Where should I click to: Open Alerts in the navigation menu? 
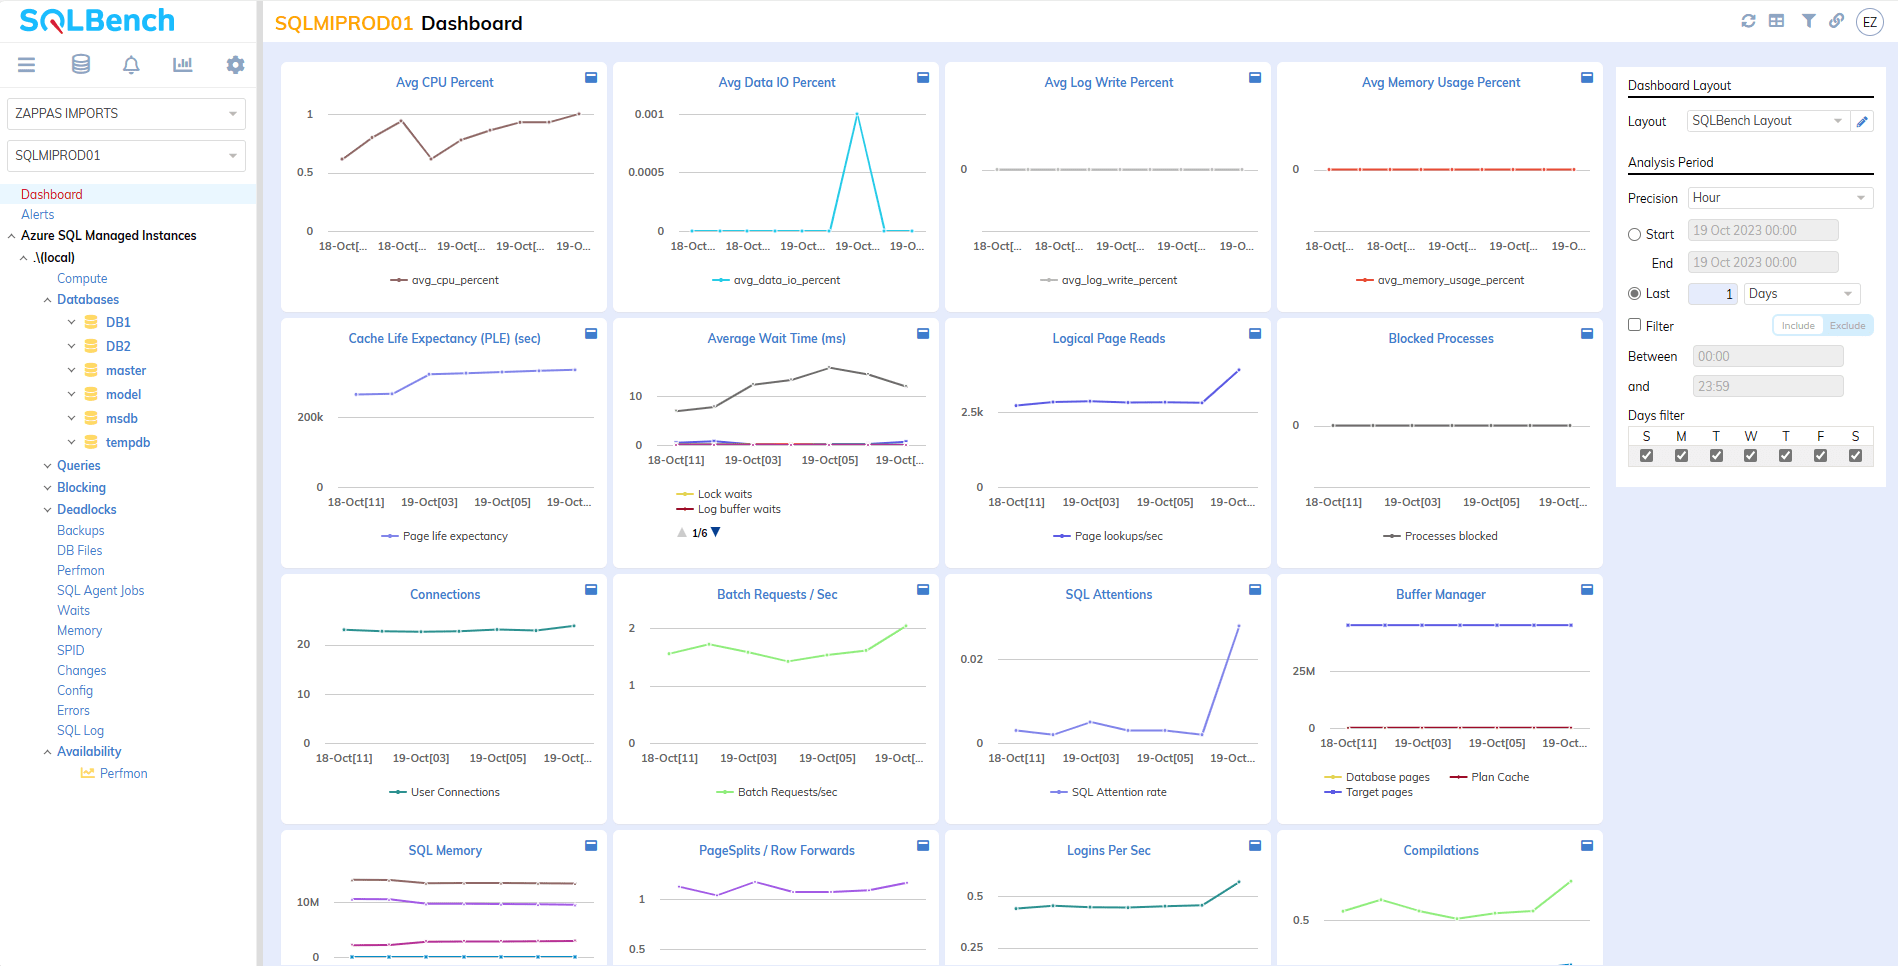(x=38, y=215)
